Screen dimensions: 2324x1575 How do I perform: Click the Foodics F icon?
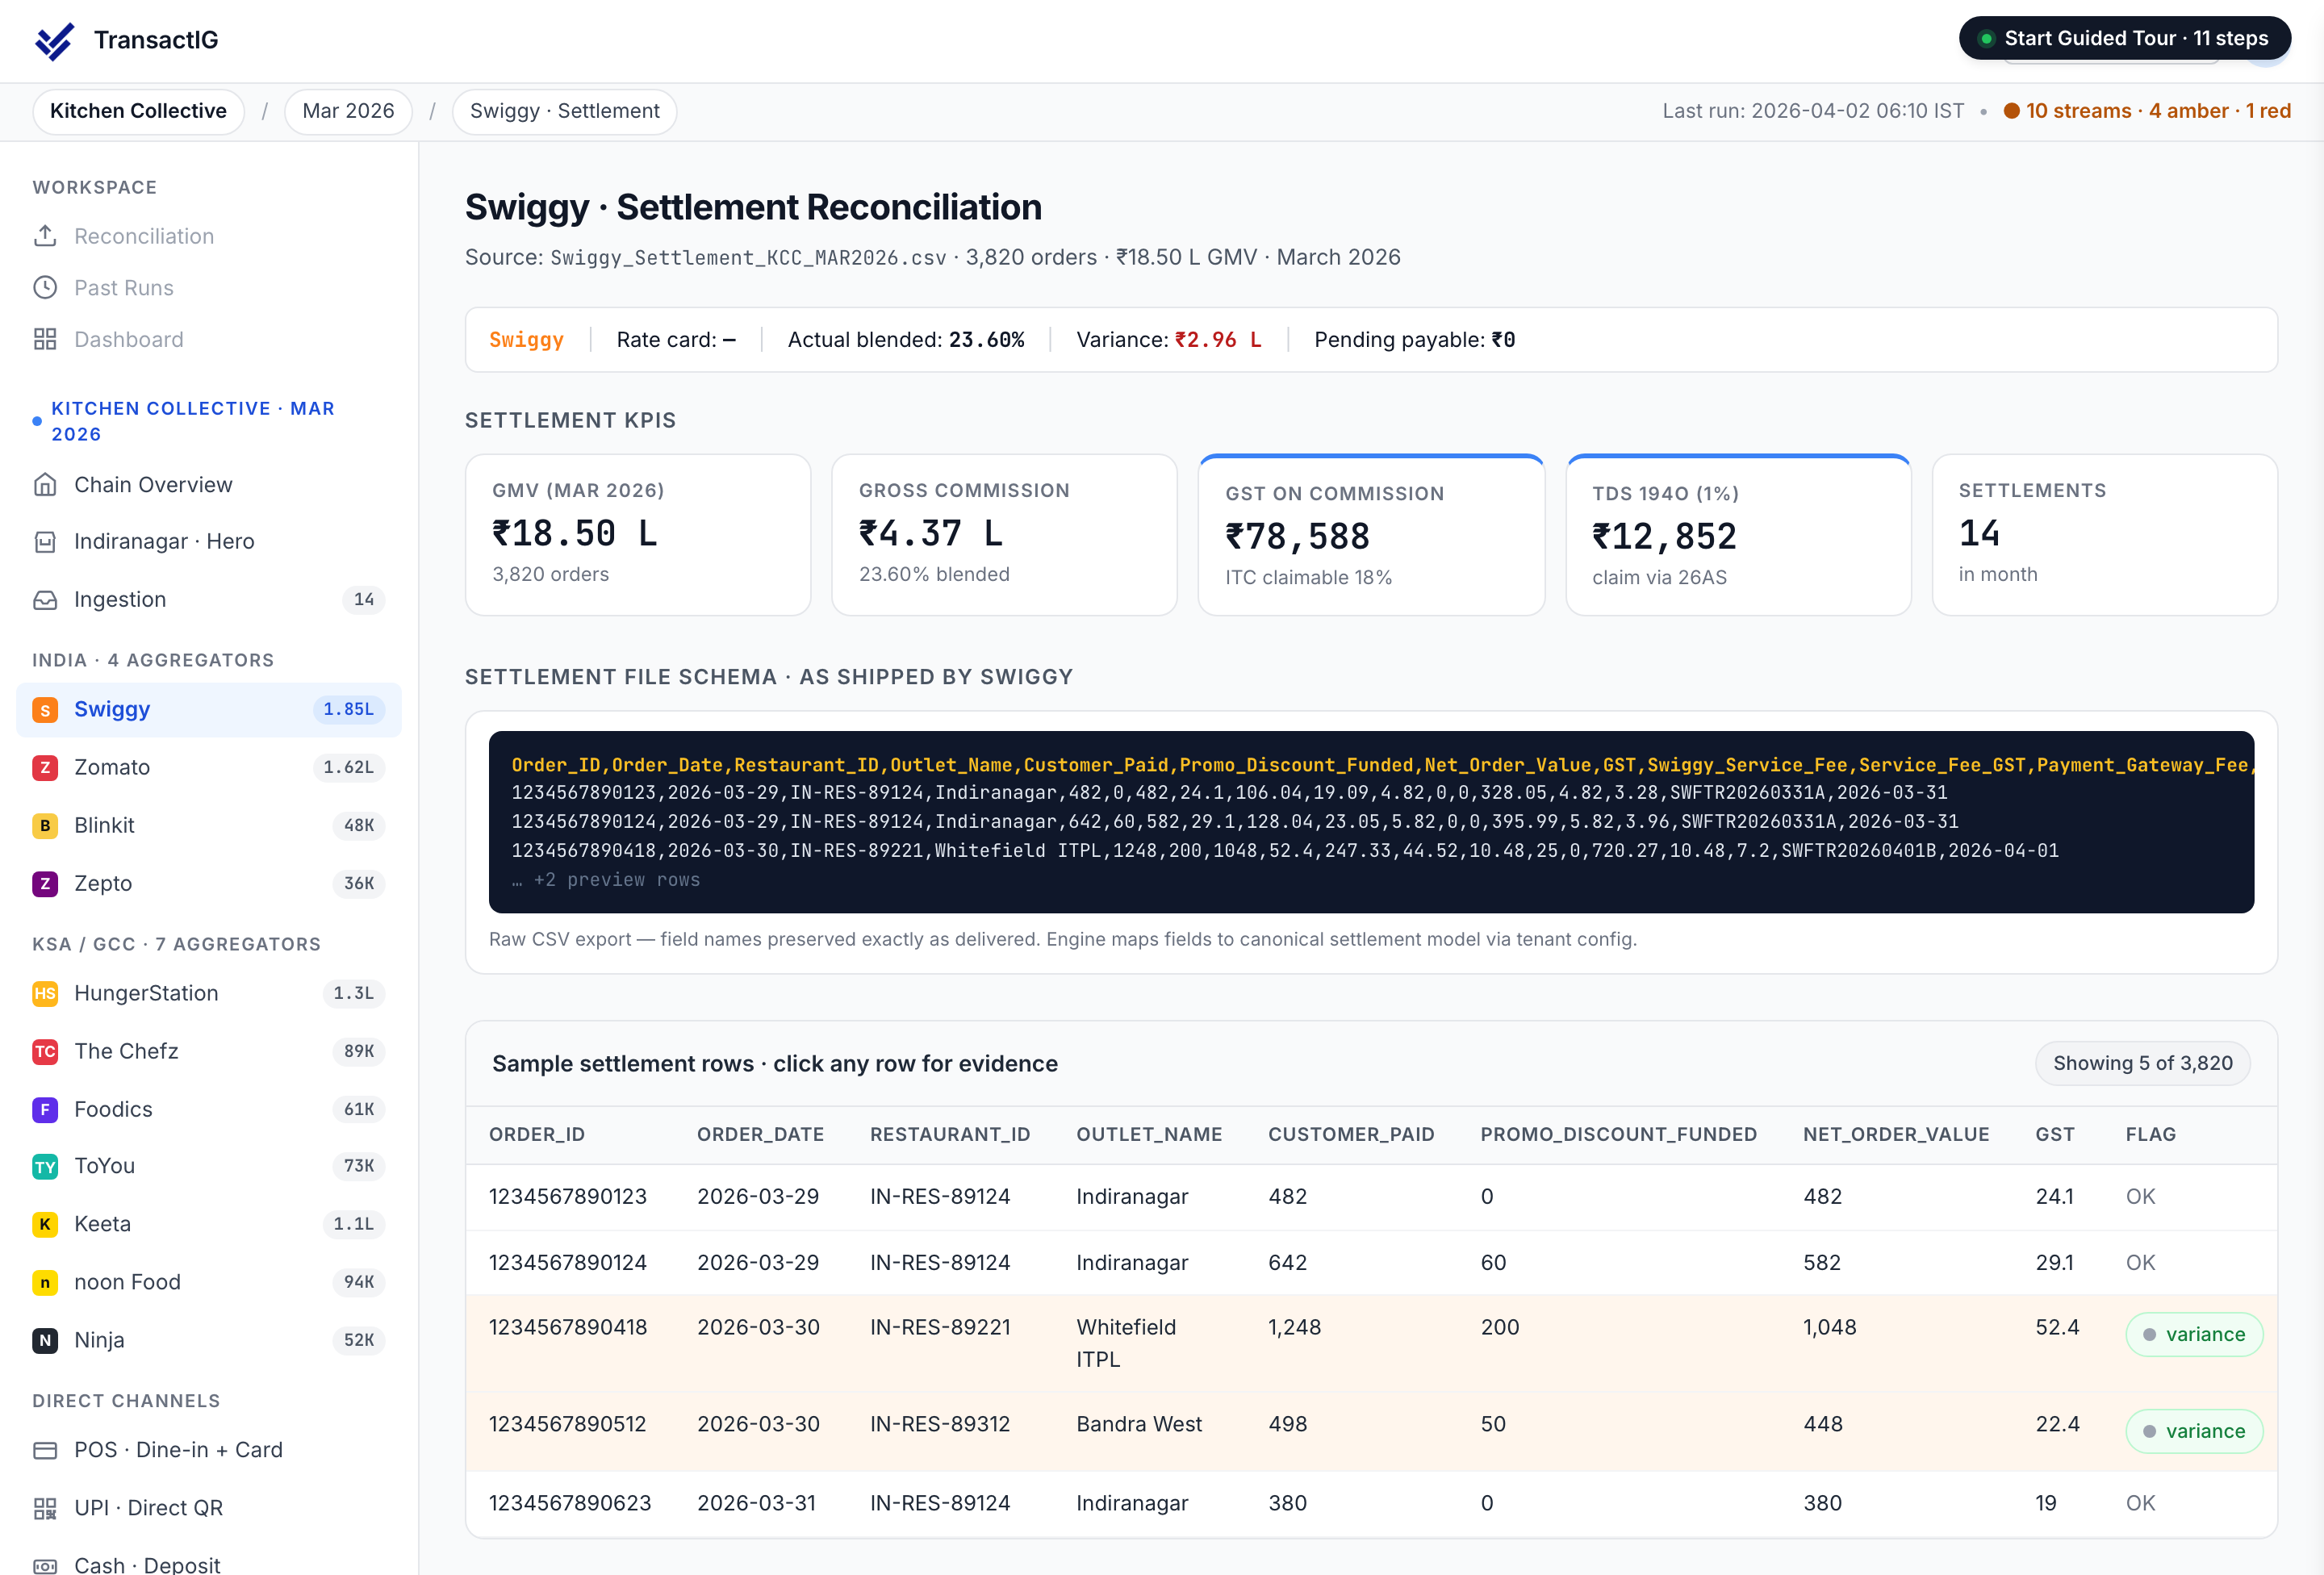coord(45,1110)
